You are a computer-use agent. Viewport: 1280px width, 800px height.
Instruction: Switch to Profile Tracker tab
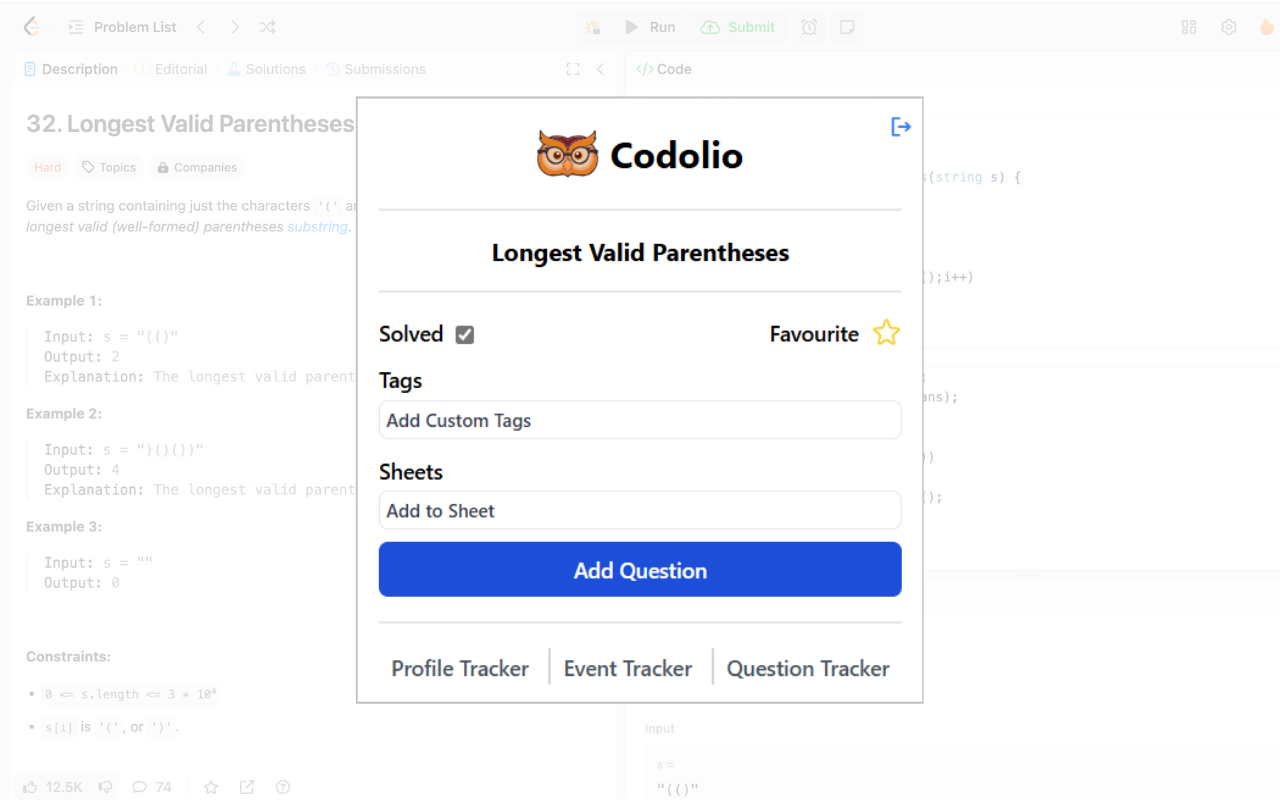460,668
